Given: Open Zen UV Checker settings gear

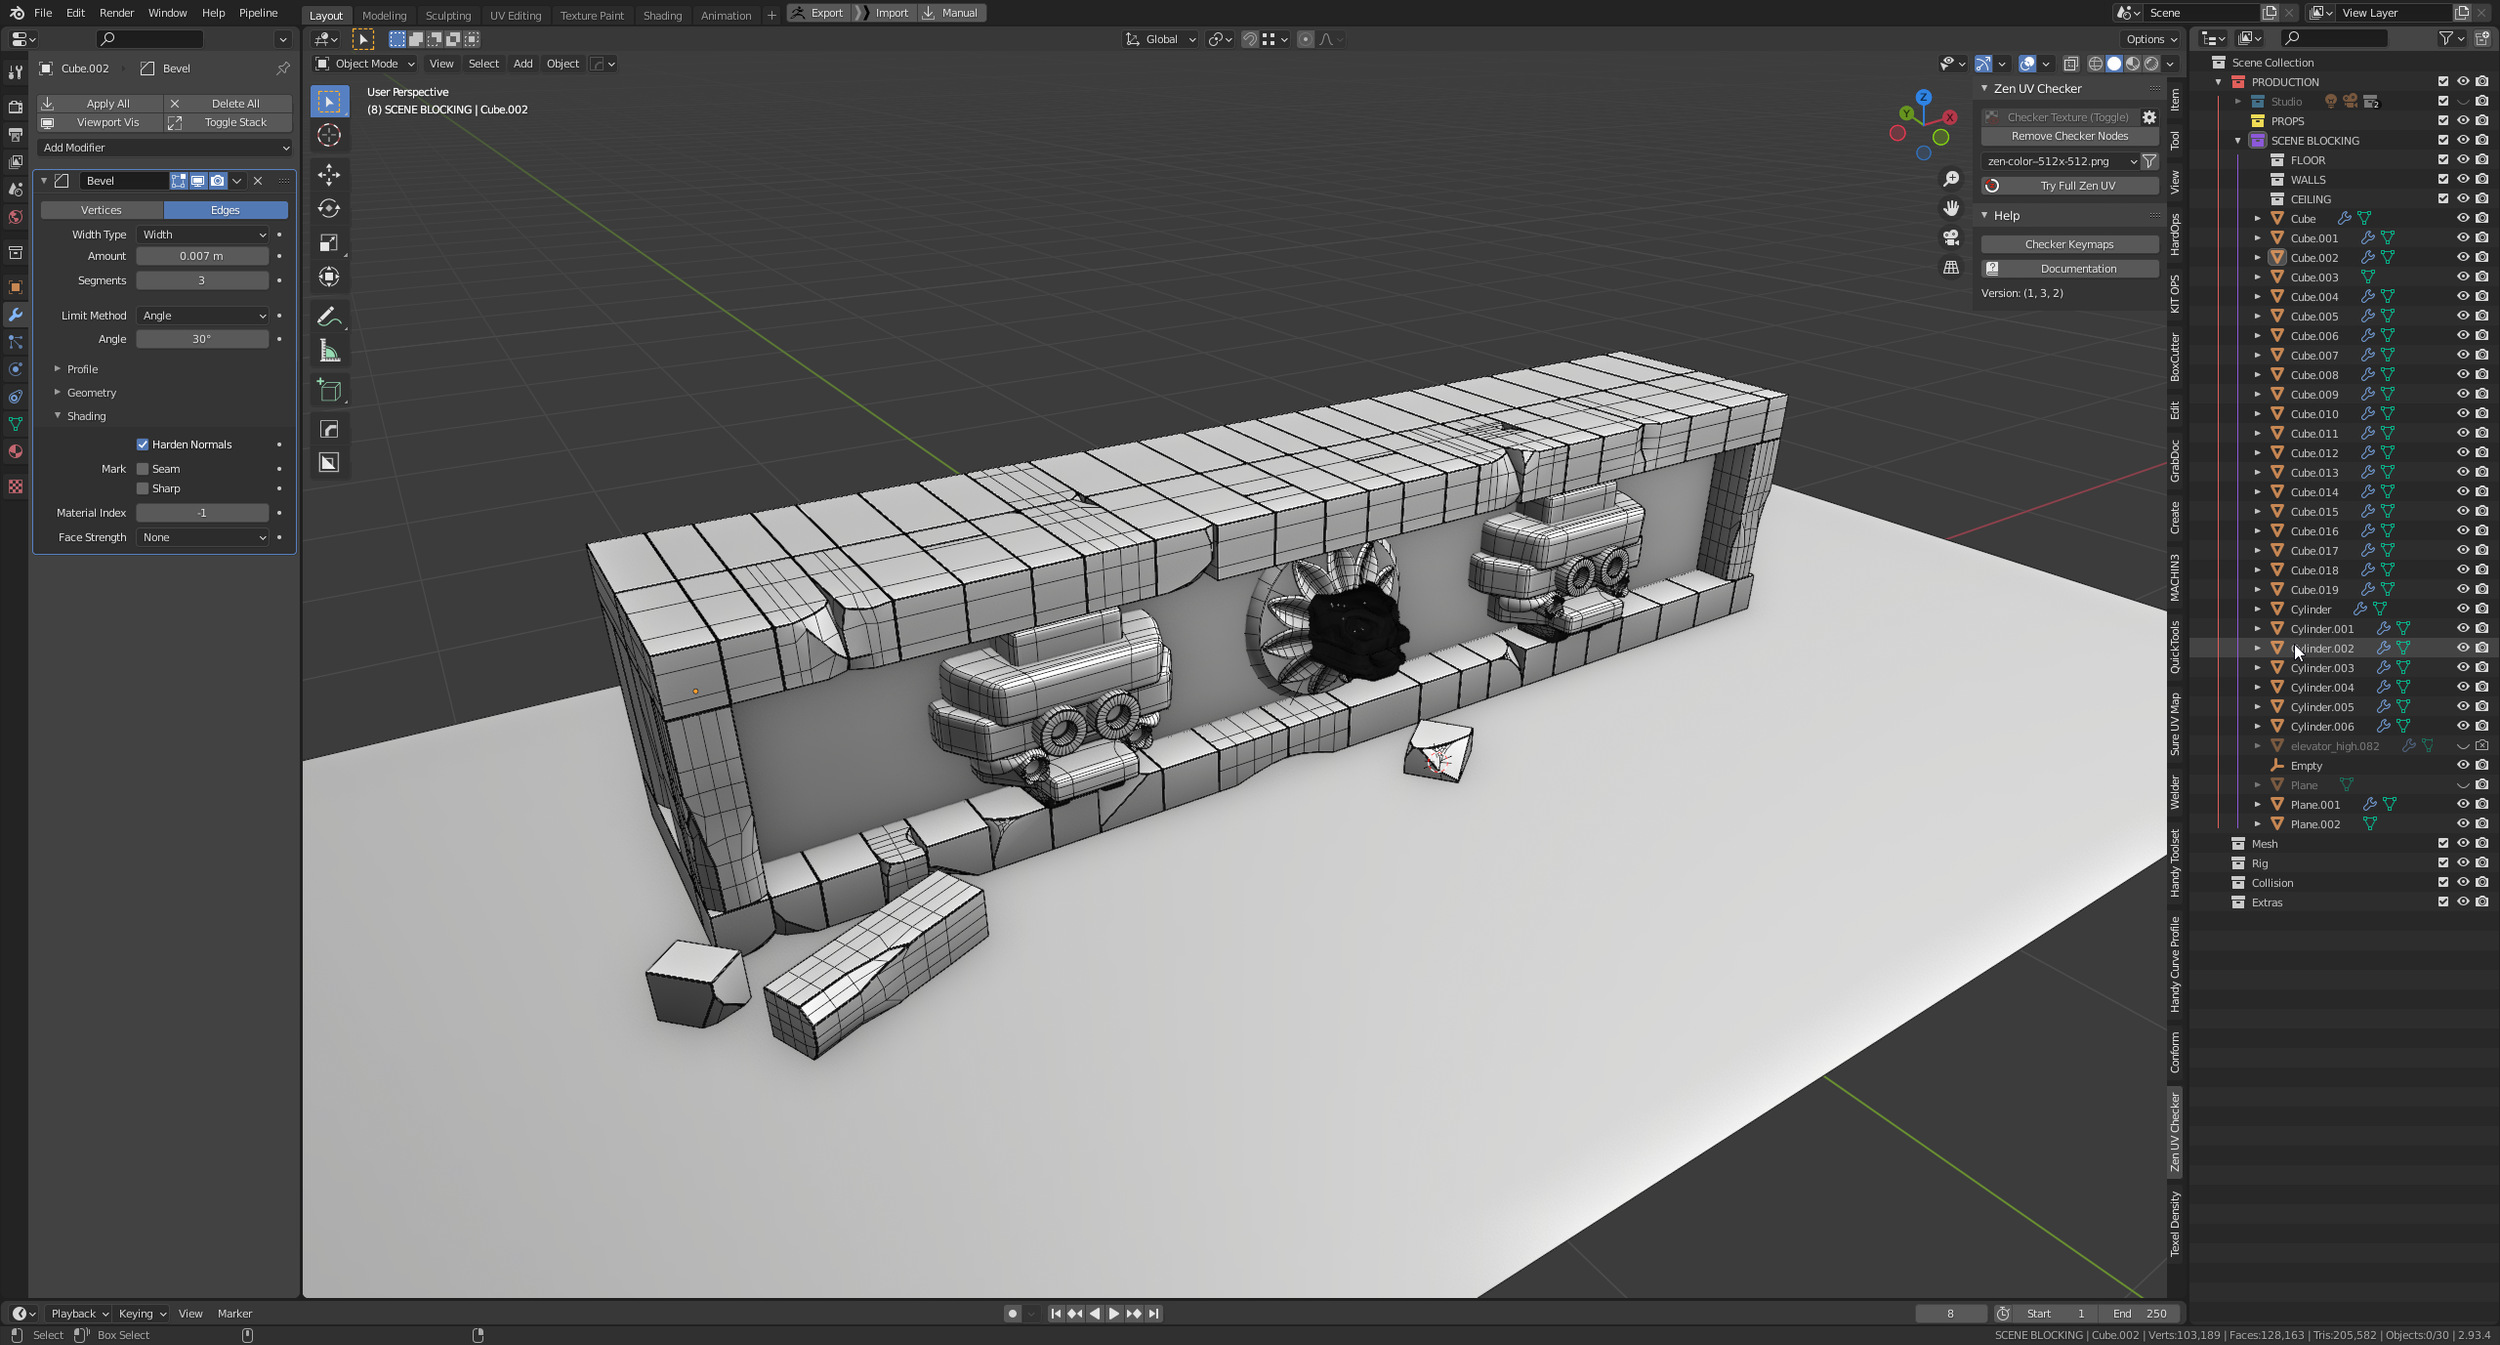Looking at the screenshot, I should [x=2148, y=117].
